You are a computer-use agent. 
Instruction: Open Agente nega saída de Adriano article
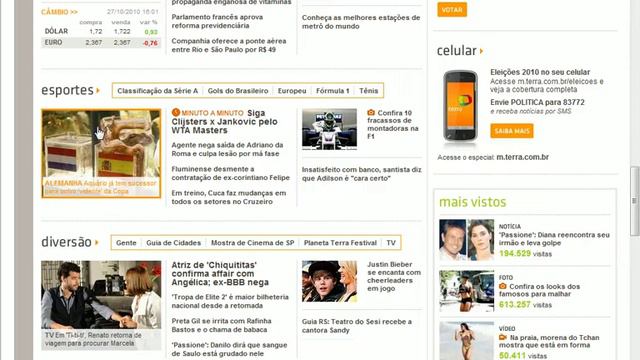click(227, 149)
